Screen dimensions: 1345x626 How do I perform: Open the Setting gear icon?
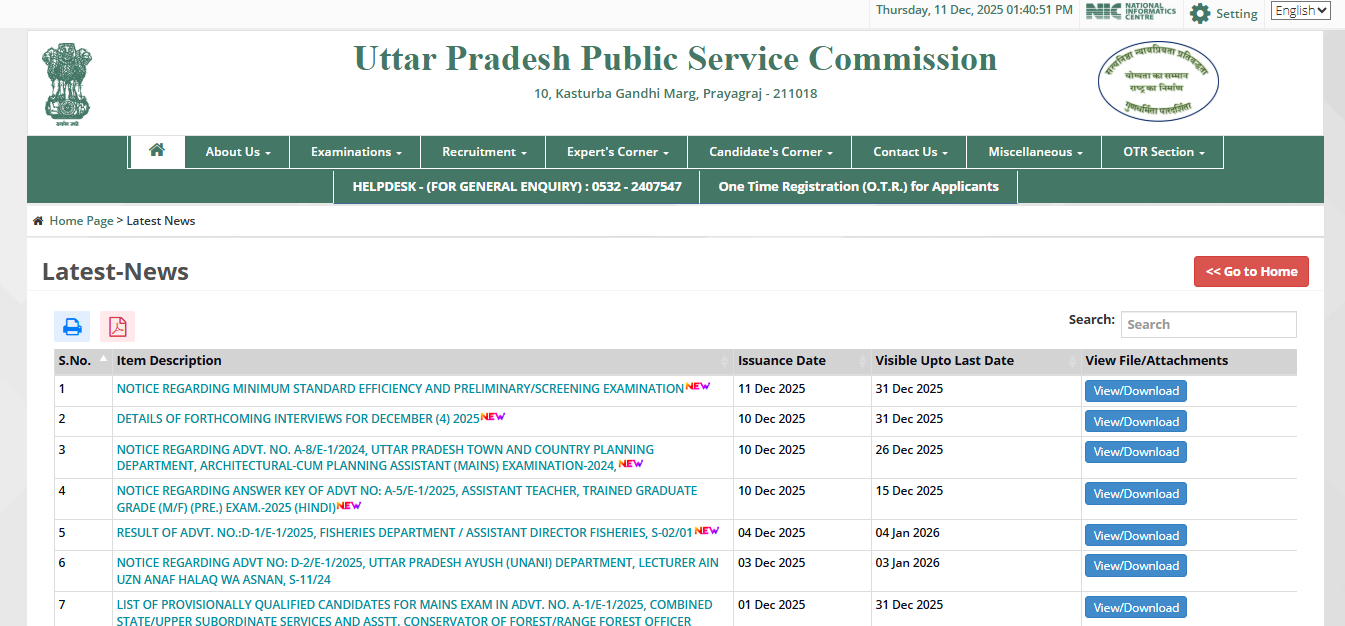click(x=1199, y=13)
